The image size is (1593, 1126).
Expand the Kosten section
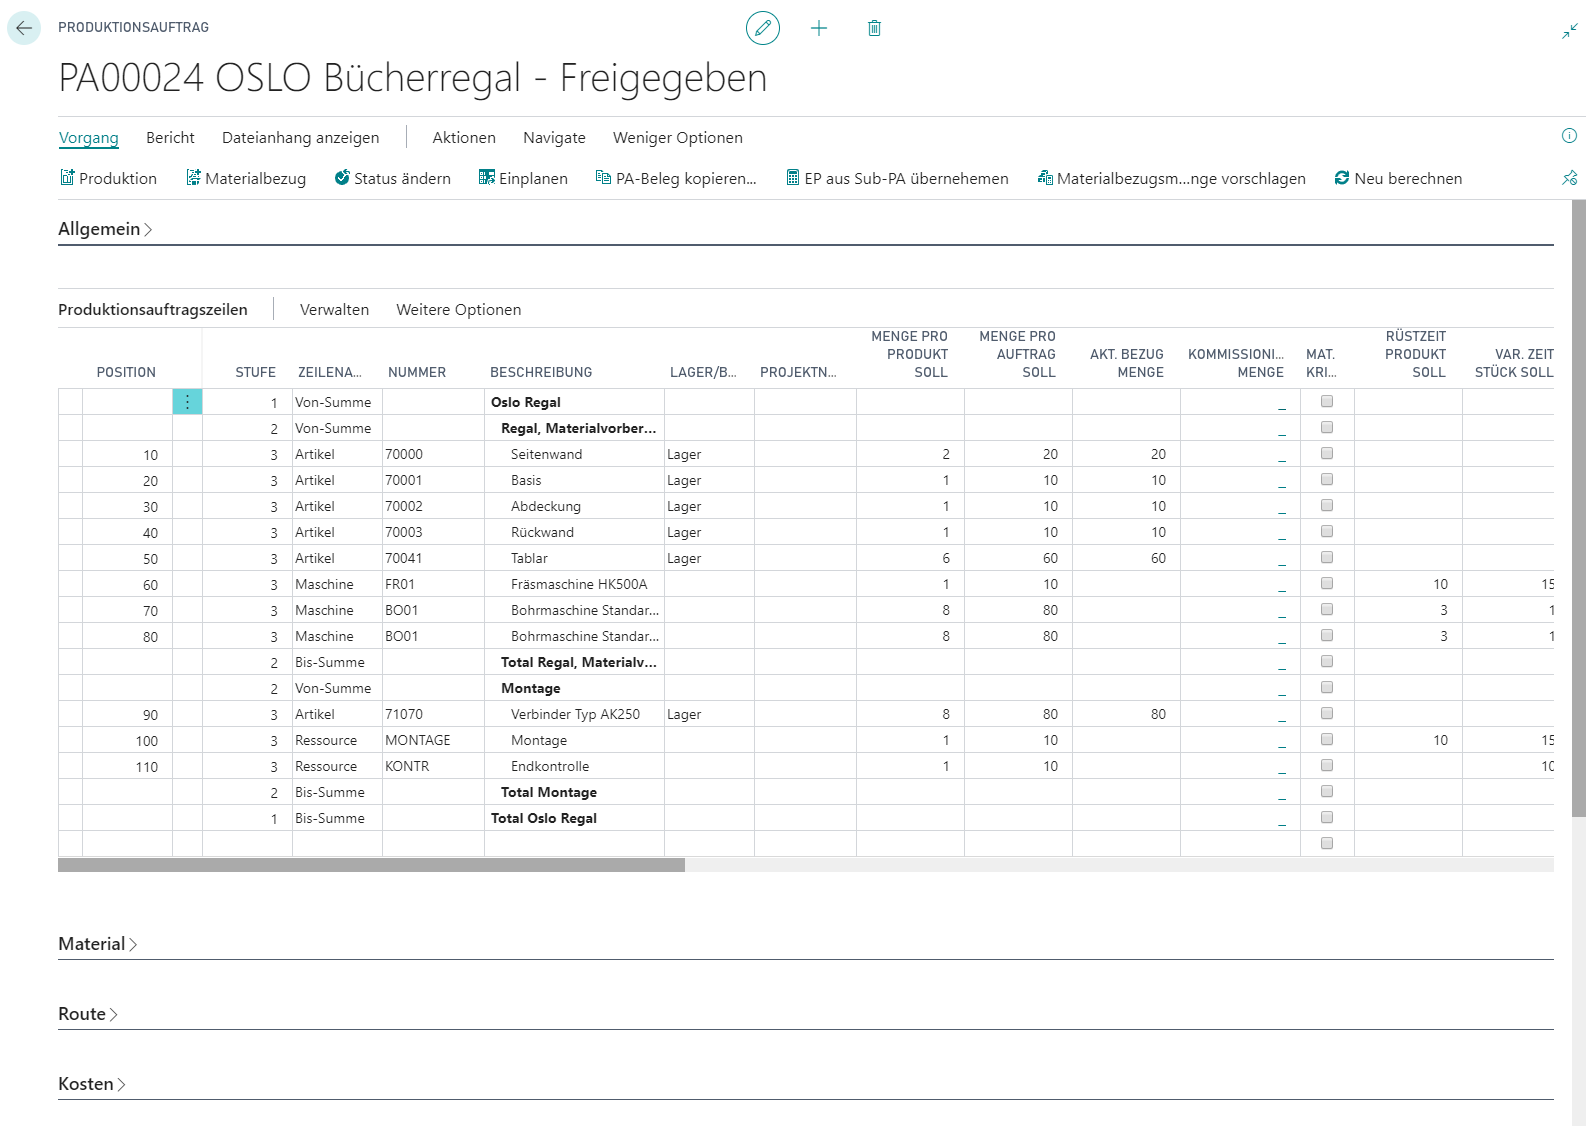coord(92,1084)
